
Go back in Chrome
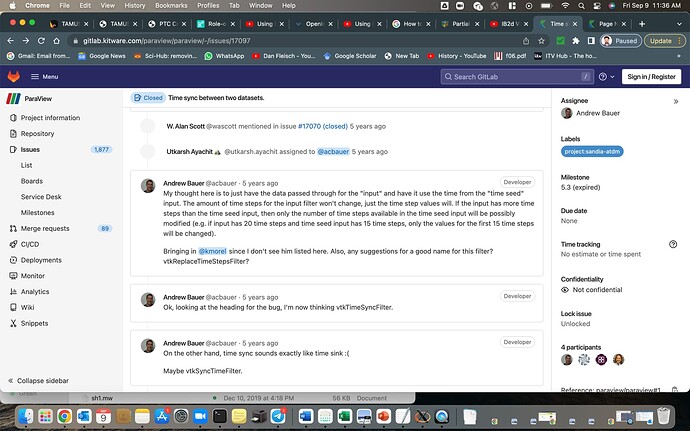click(x=11, y=41)
